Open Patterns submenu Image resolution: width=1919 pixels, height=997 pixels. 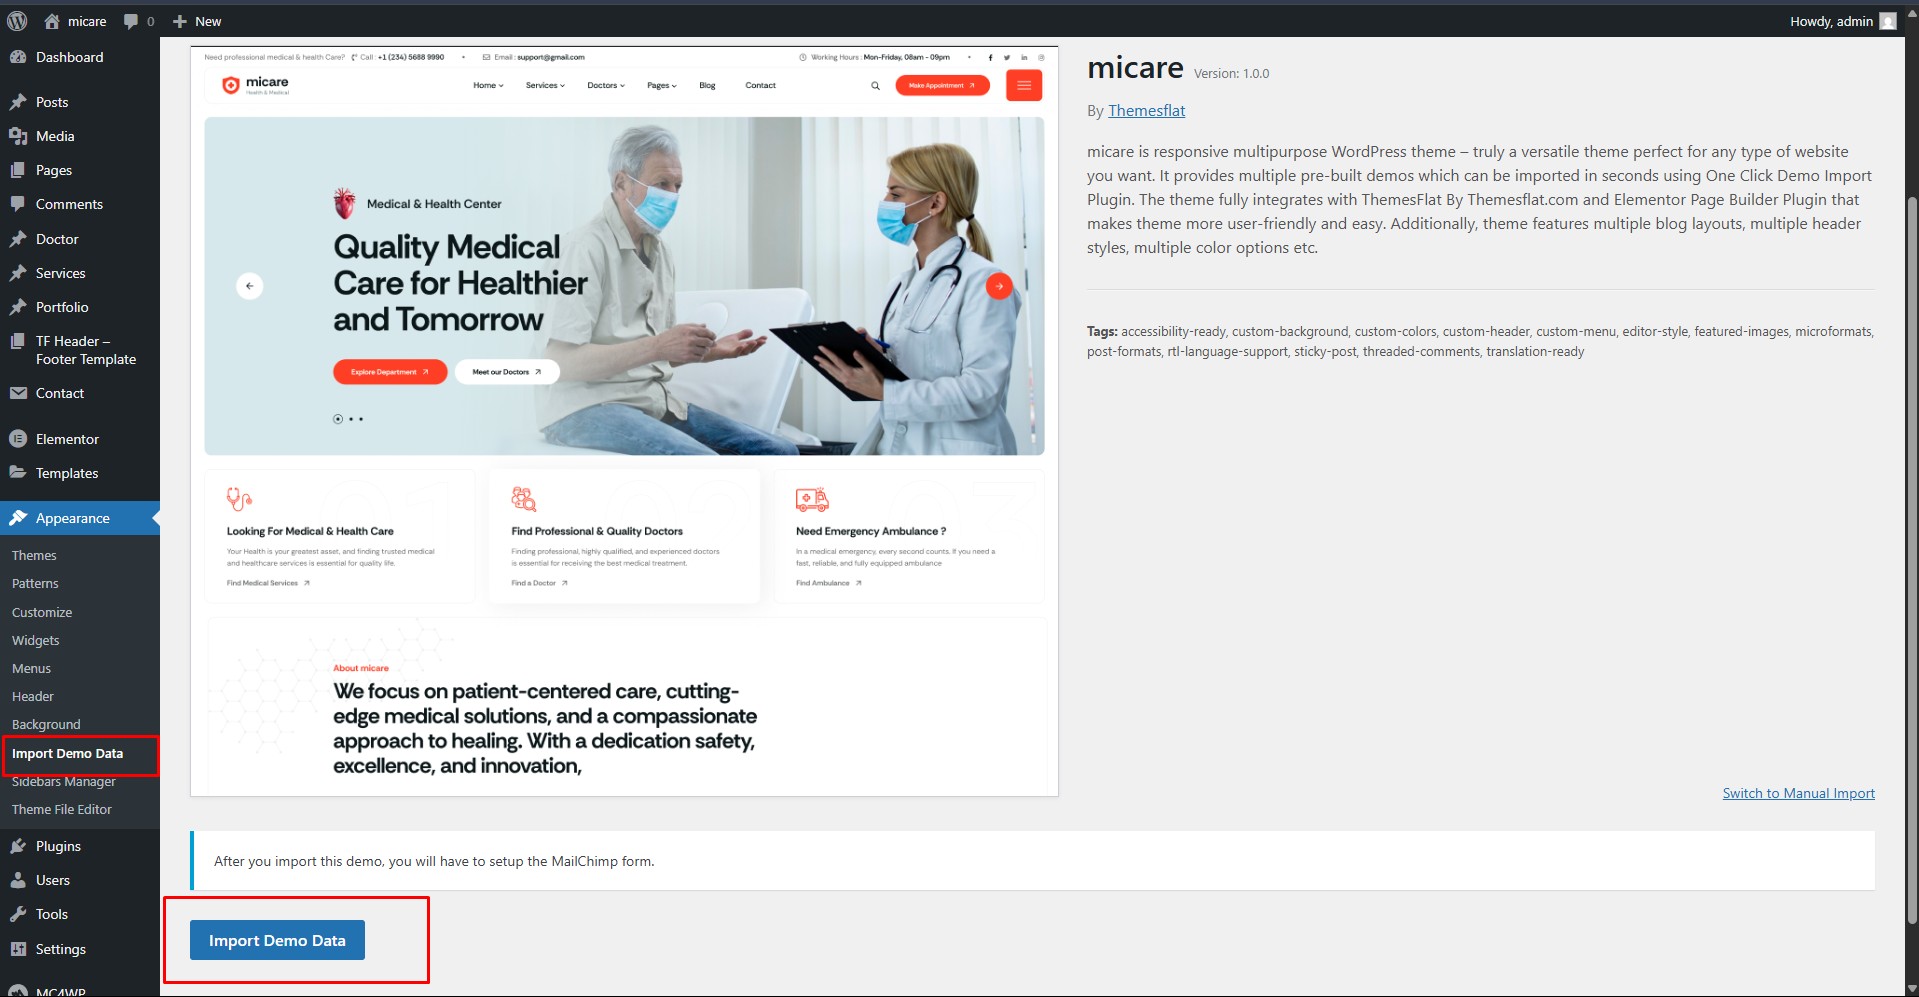[35, 583]
